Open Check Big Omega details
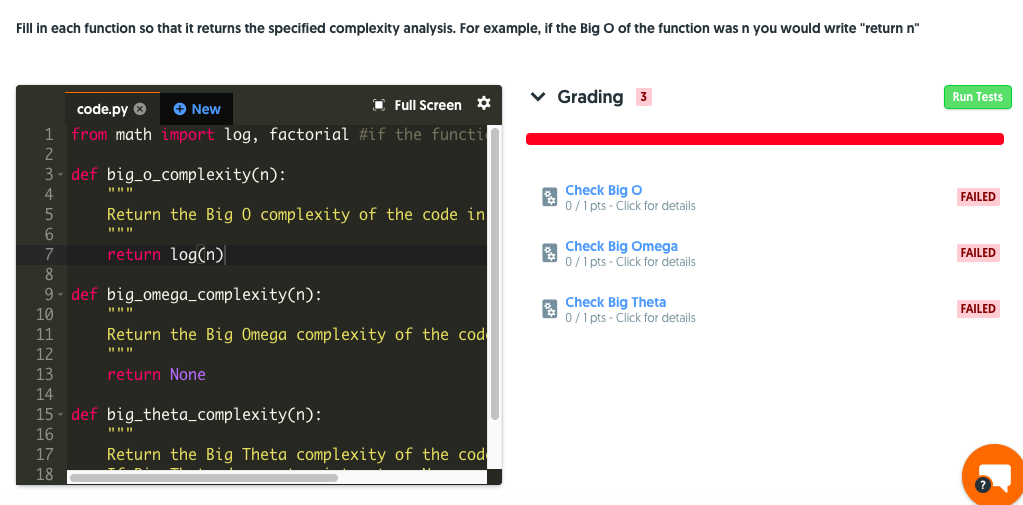Image resolution: width=1023 pixels, height=505 pixels. click(x=621, y=246)
